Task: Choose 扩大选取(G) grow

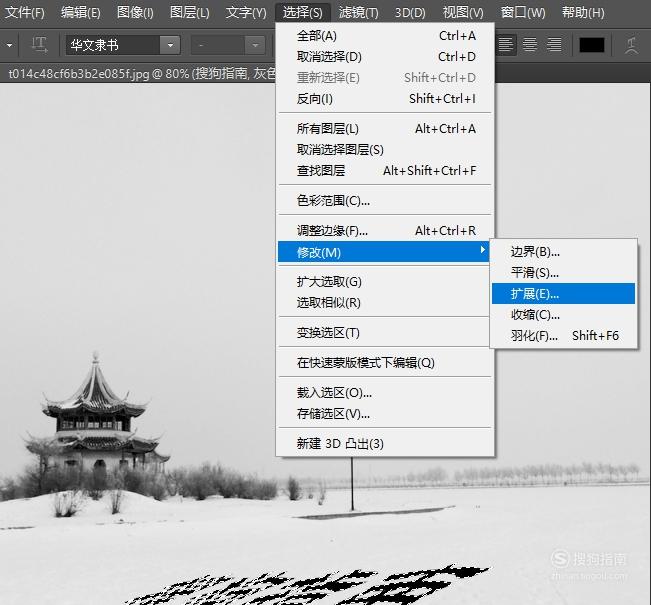Action: (x=386, y=282)
